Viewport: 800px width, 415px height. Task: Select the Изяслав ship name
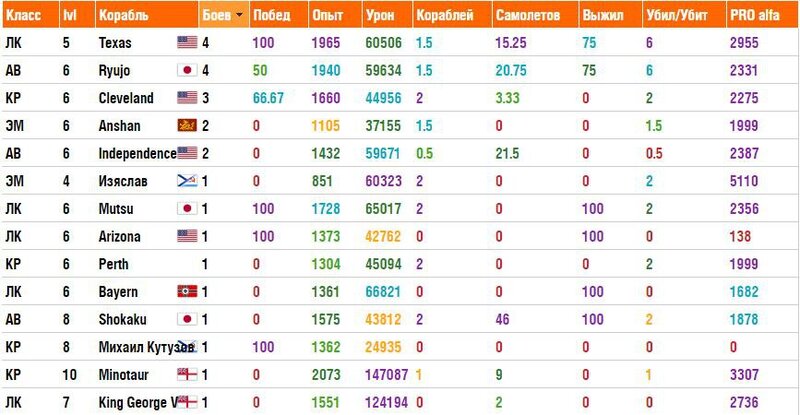123,181
